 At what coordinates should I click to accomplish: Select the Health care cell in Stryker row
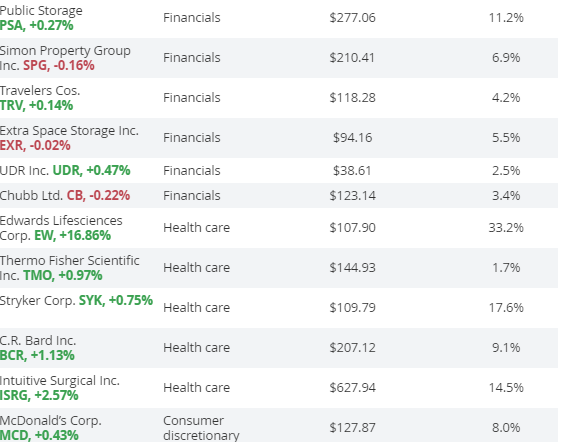[x=196, y=308]
